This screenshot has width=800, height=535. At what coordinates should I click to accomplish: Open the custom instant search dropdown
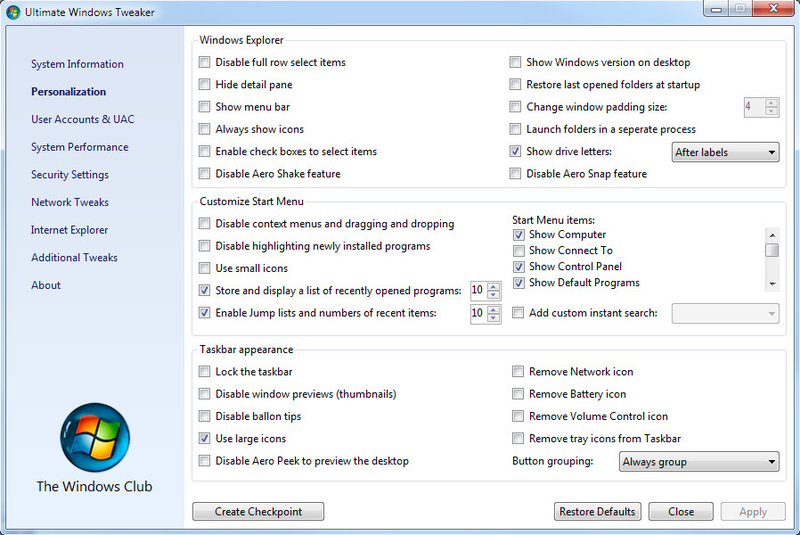pyautogui.click(x=725, y=313)
